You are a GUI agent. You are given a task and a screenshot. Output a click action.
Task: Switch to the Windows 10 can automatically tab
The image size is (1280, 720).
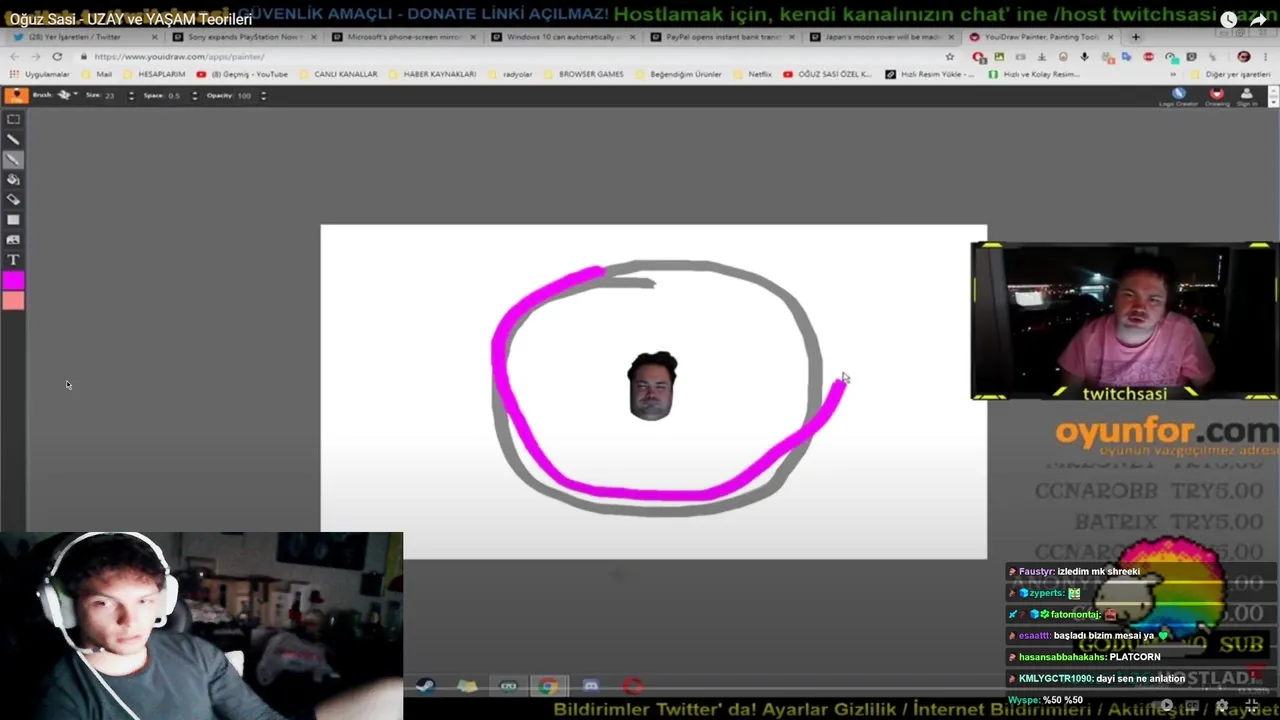[x=563, y=37]
